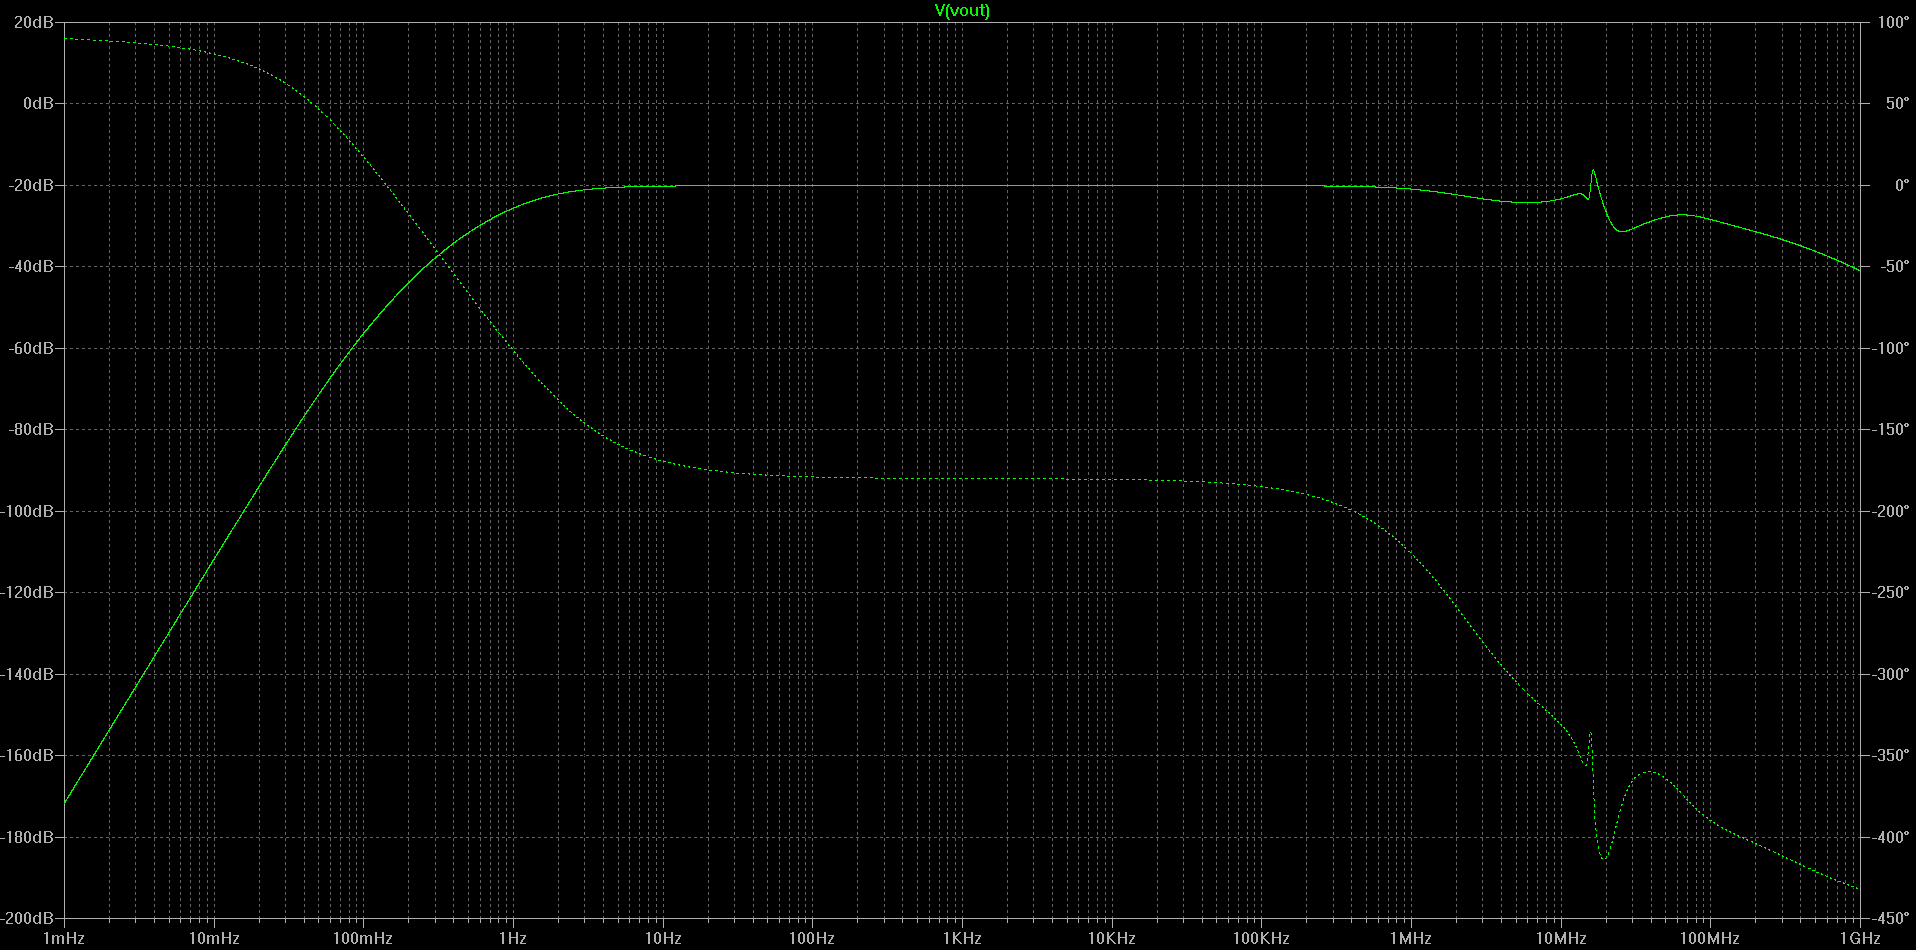Click the 20dB left axis label

36,22
